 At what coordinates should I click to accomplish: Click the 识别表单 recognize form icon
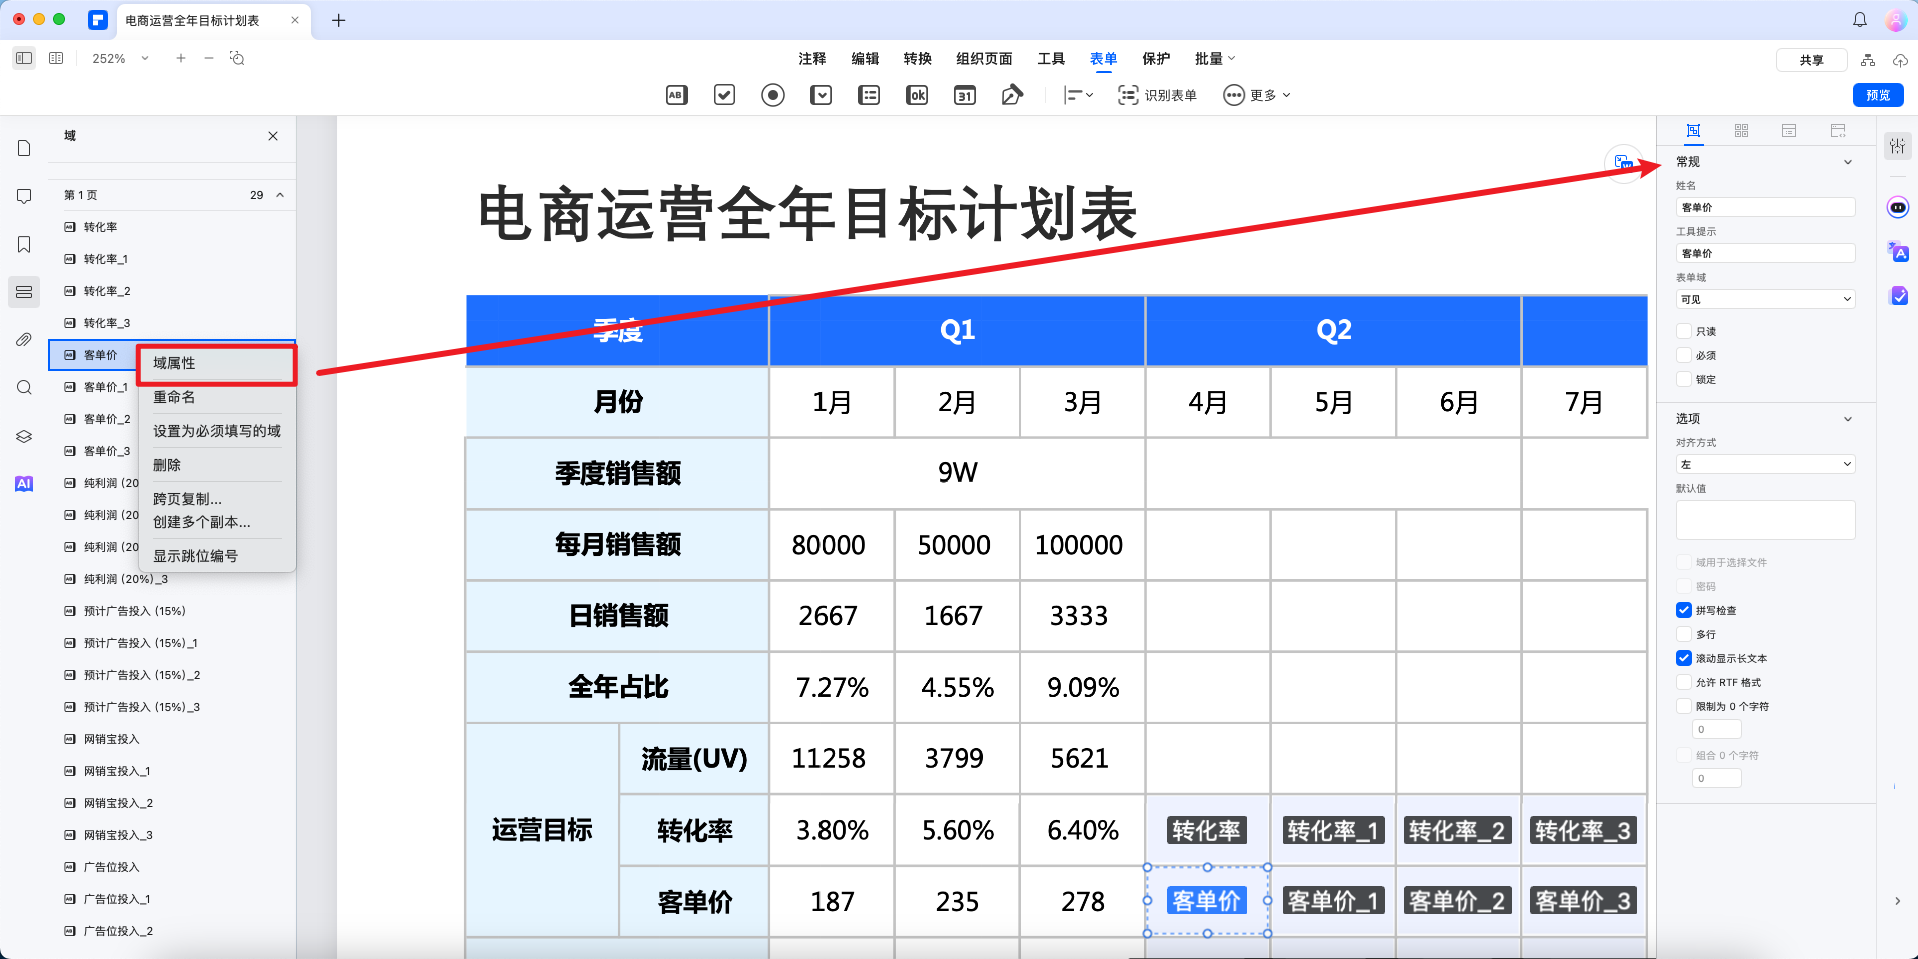click(x=1128, y=95)
